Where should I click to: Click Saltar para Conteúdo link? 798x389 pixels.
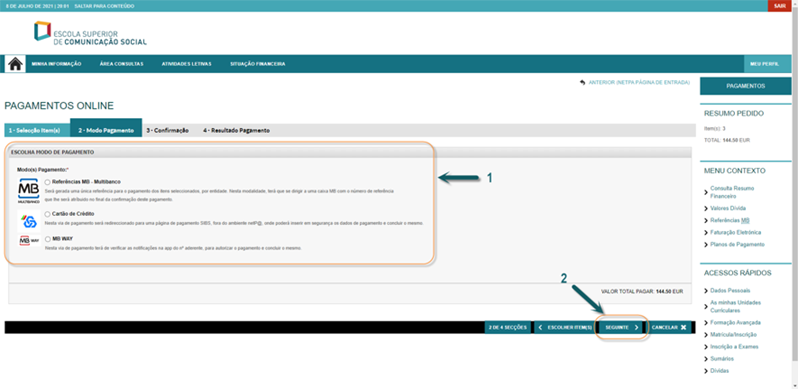104,6
